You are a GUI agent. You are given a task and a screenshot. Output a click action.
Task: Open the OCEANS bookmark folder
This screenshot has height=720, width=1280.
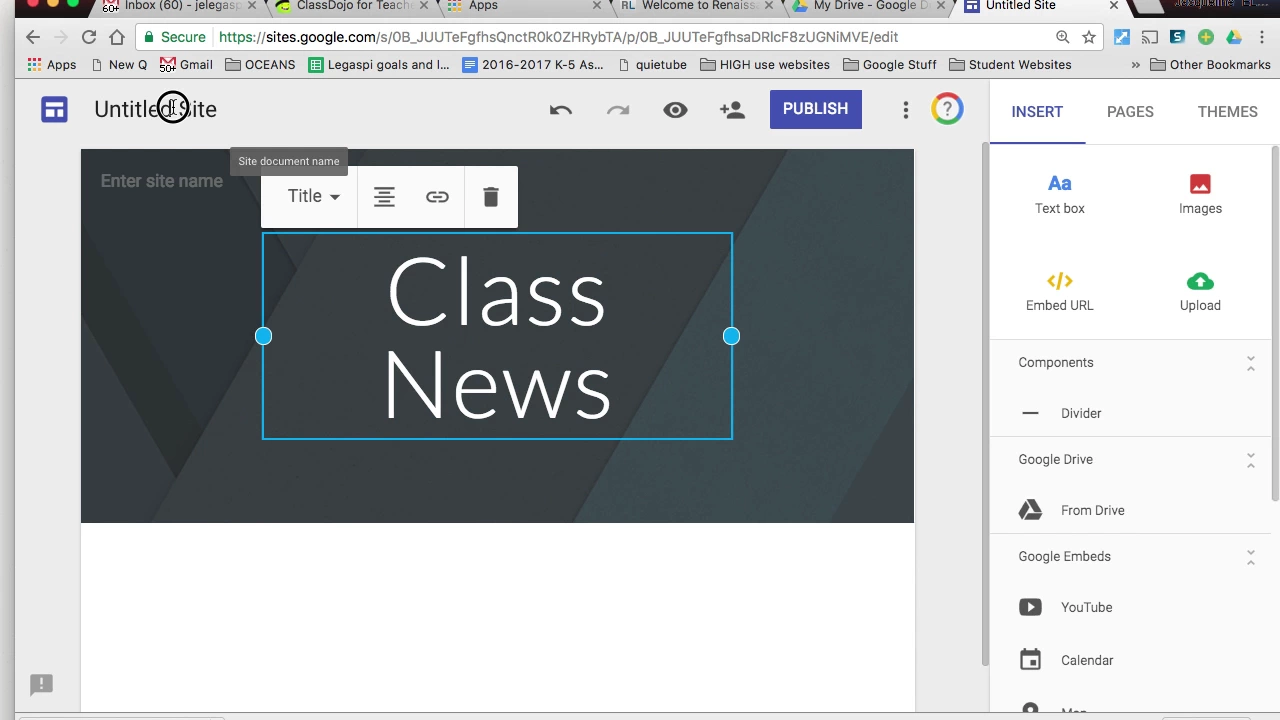point(260,65)
